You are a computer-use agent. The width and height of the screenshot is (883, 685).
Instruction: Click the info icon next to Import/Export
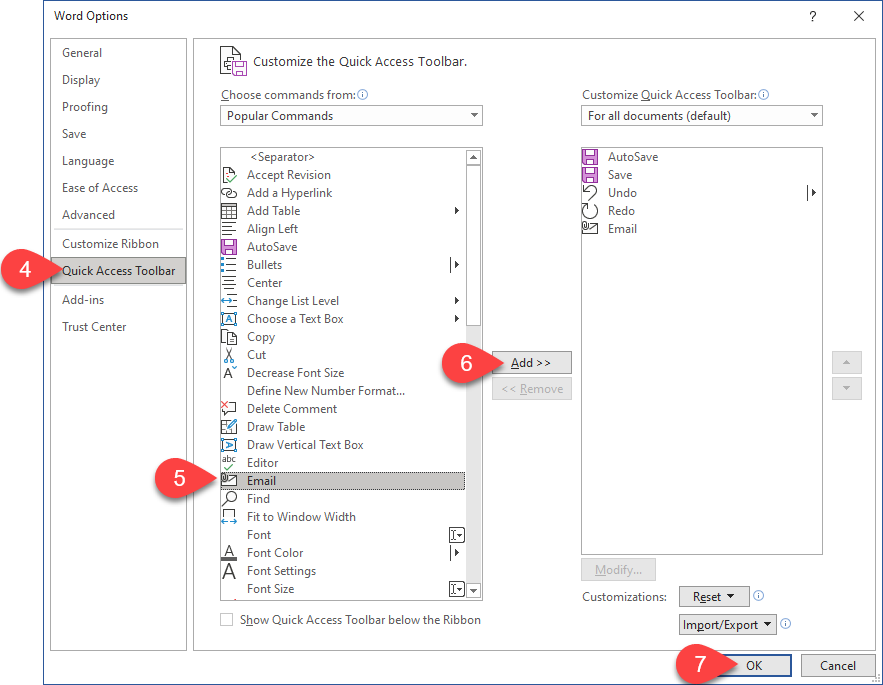pyautogui.click(x=786, y=624)
